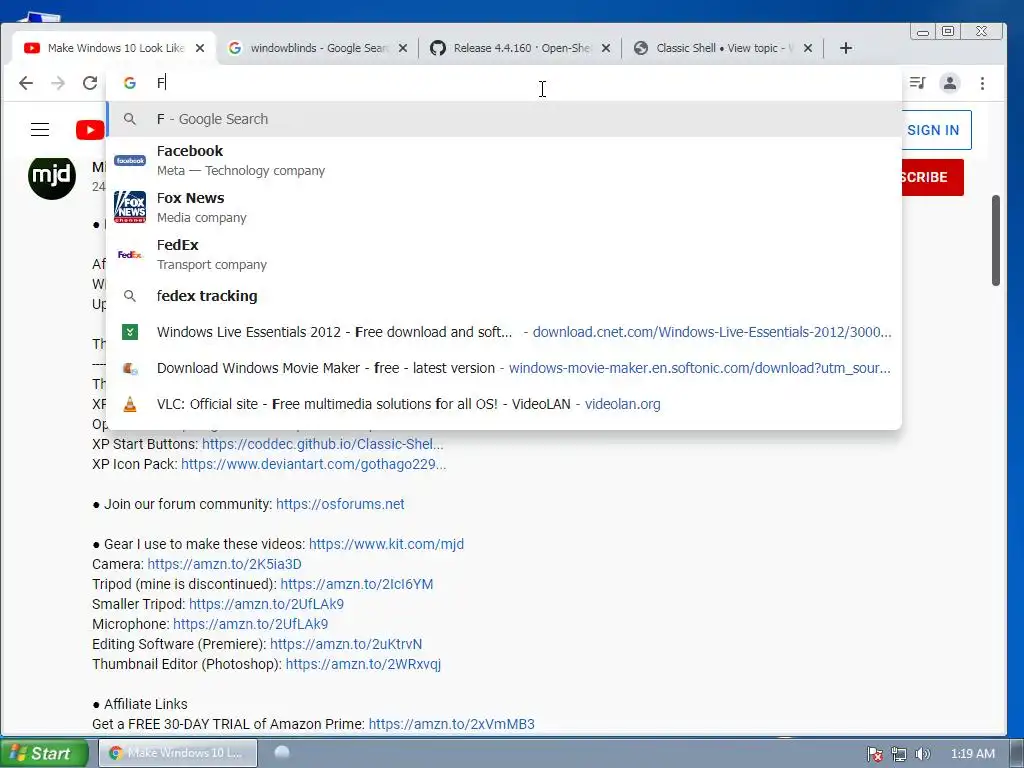Select the Fox News suggestion
This screenshot has width=1024, height=768.
504,207
